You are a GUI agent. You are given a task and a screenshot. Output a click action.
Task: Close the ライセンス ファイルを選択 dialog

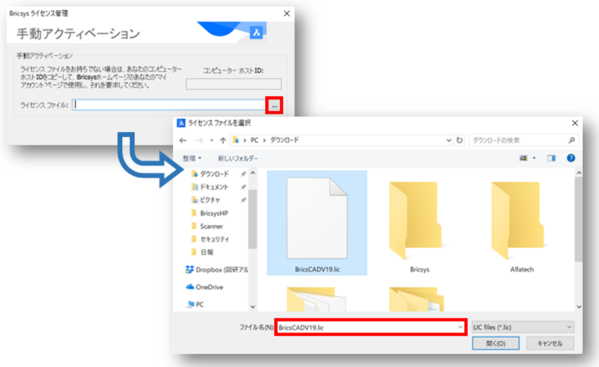point(575,123)
